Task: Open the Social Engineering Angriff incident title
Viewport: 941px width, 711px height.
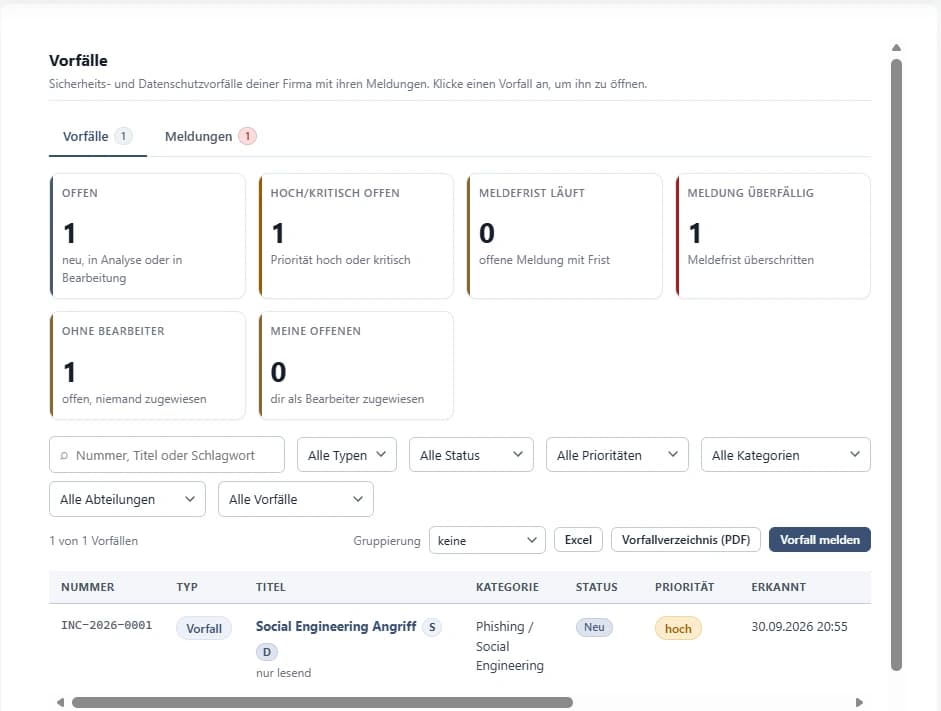Action: point(336,626)
